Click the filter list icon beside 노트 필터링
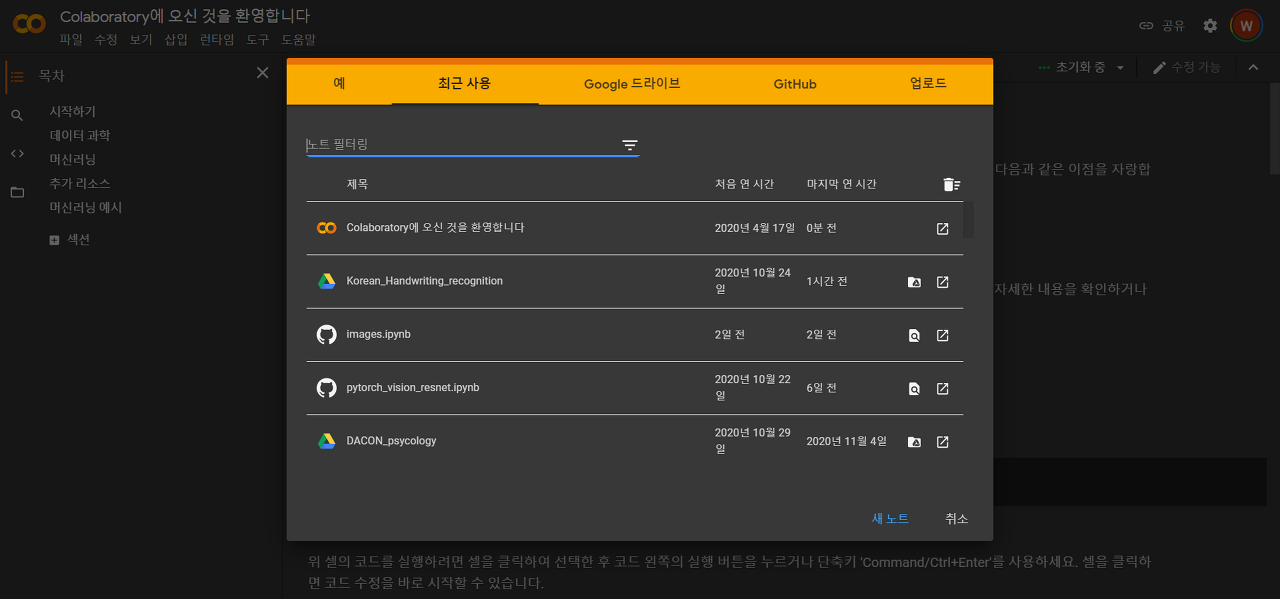The height and width of the screenshot is (599, 1280). 630,145
